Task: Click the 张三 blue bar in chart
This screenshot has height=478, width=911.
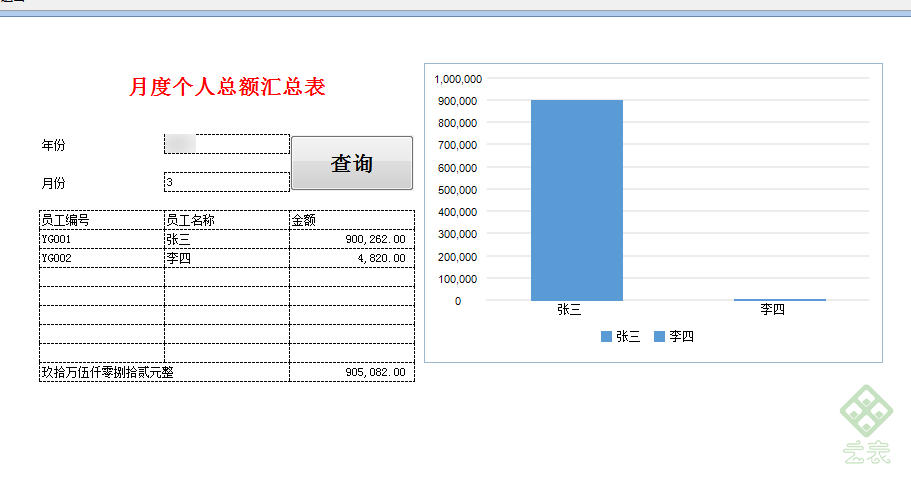Action: tap(577, 200)
